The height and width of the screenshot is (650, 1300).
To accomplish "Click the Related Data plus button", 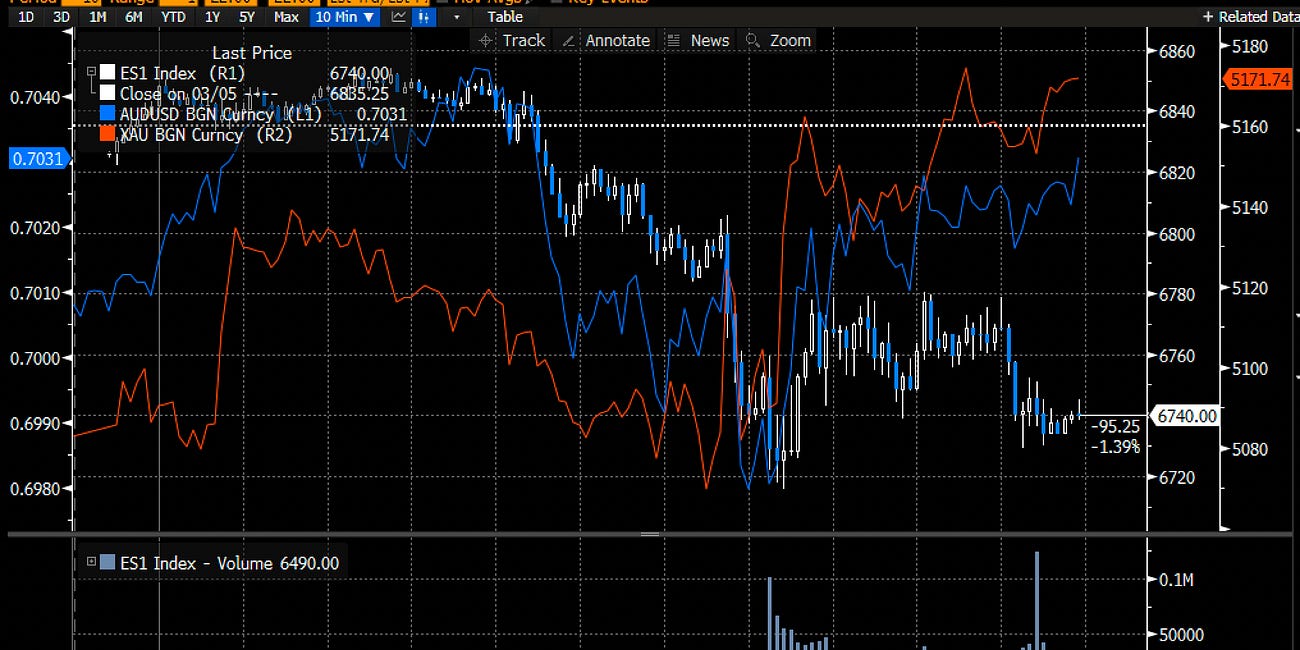I will tap(1208, 17).
